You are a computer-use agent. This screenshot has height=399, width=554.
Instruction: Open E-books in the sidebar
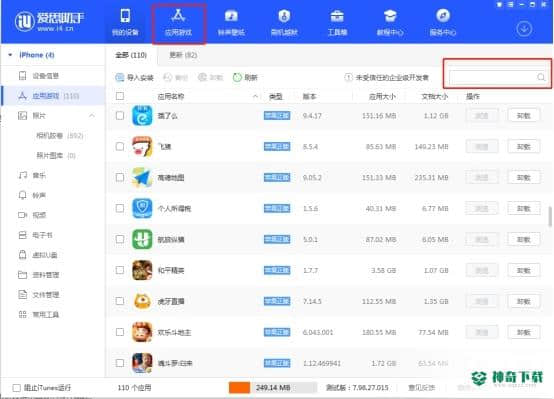point(53,235)
